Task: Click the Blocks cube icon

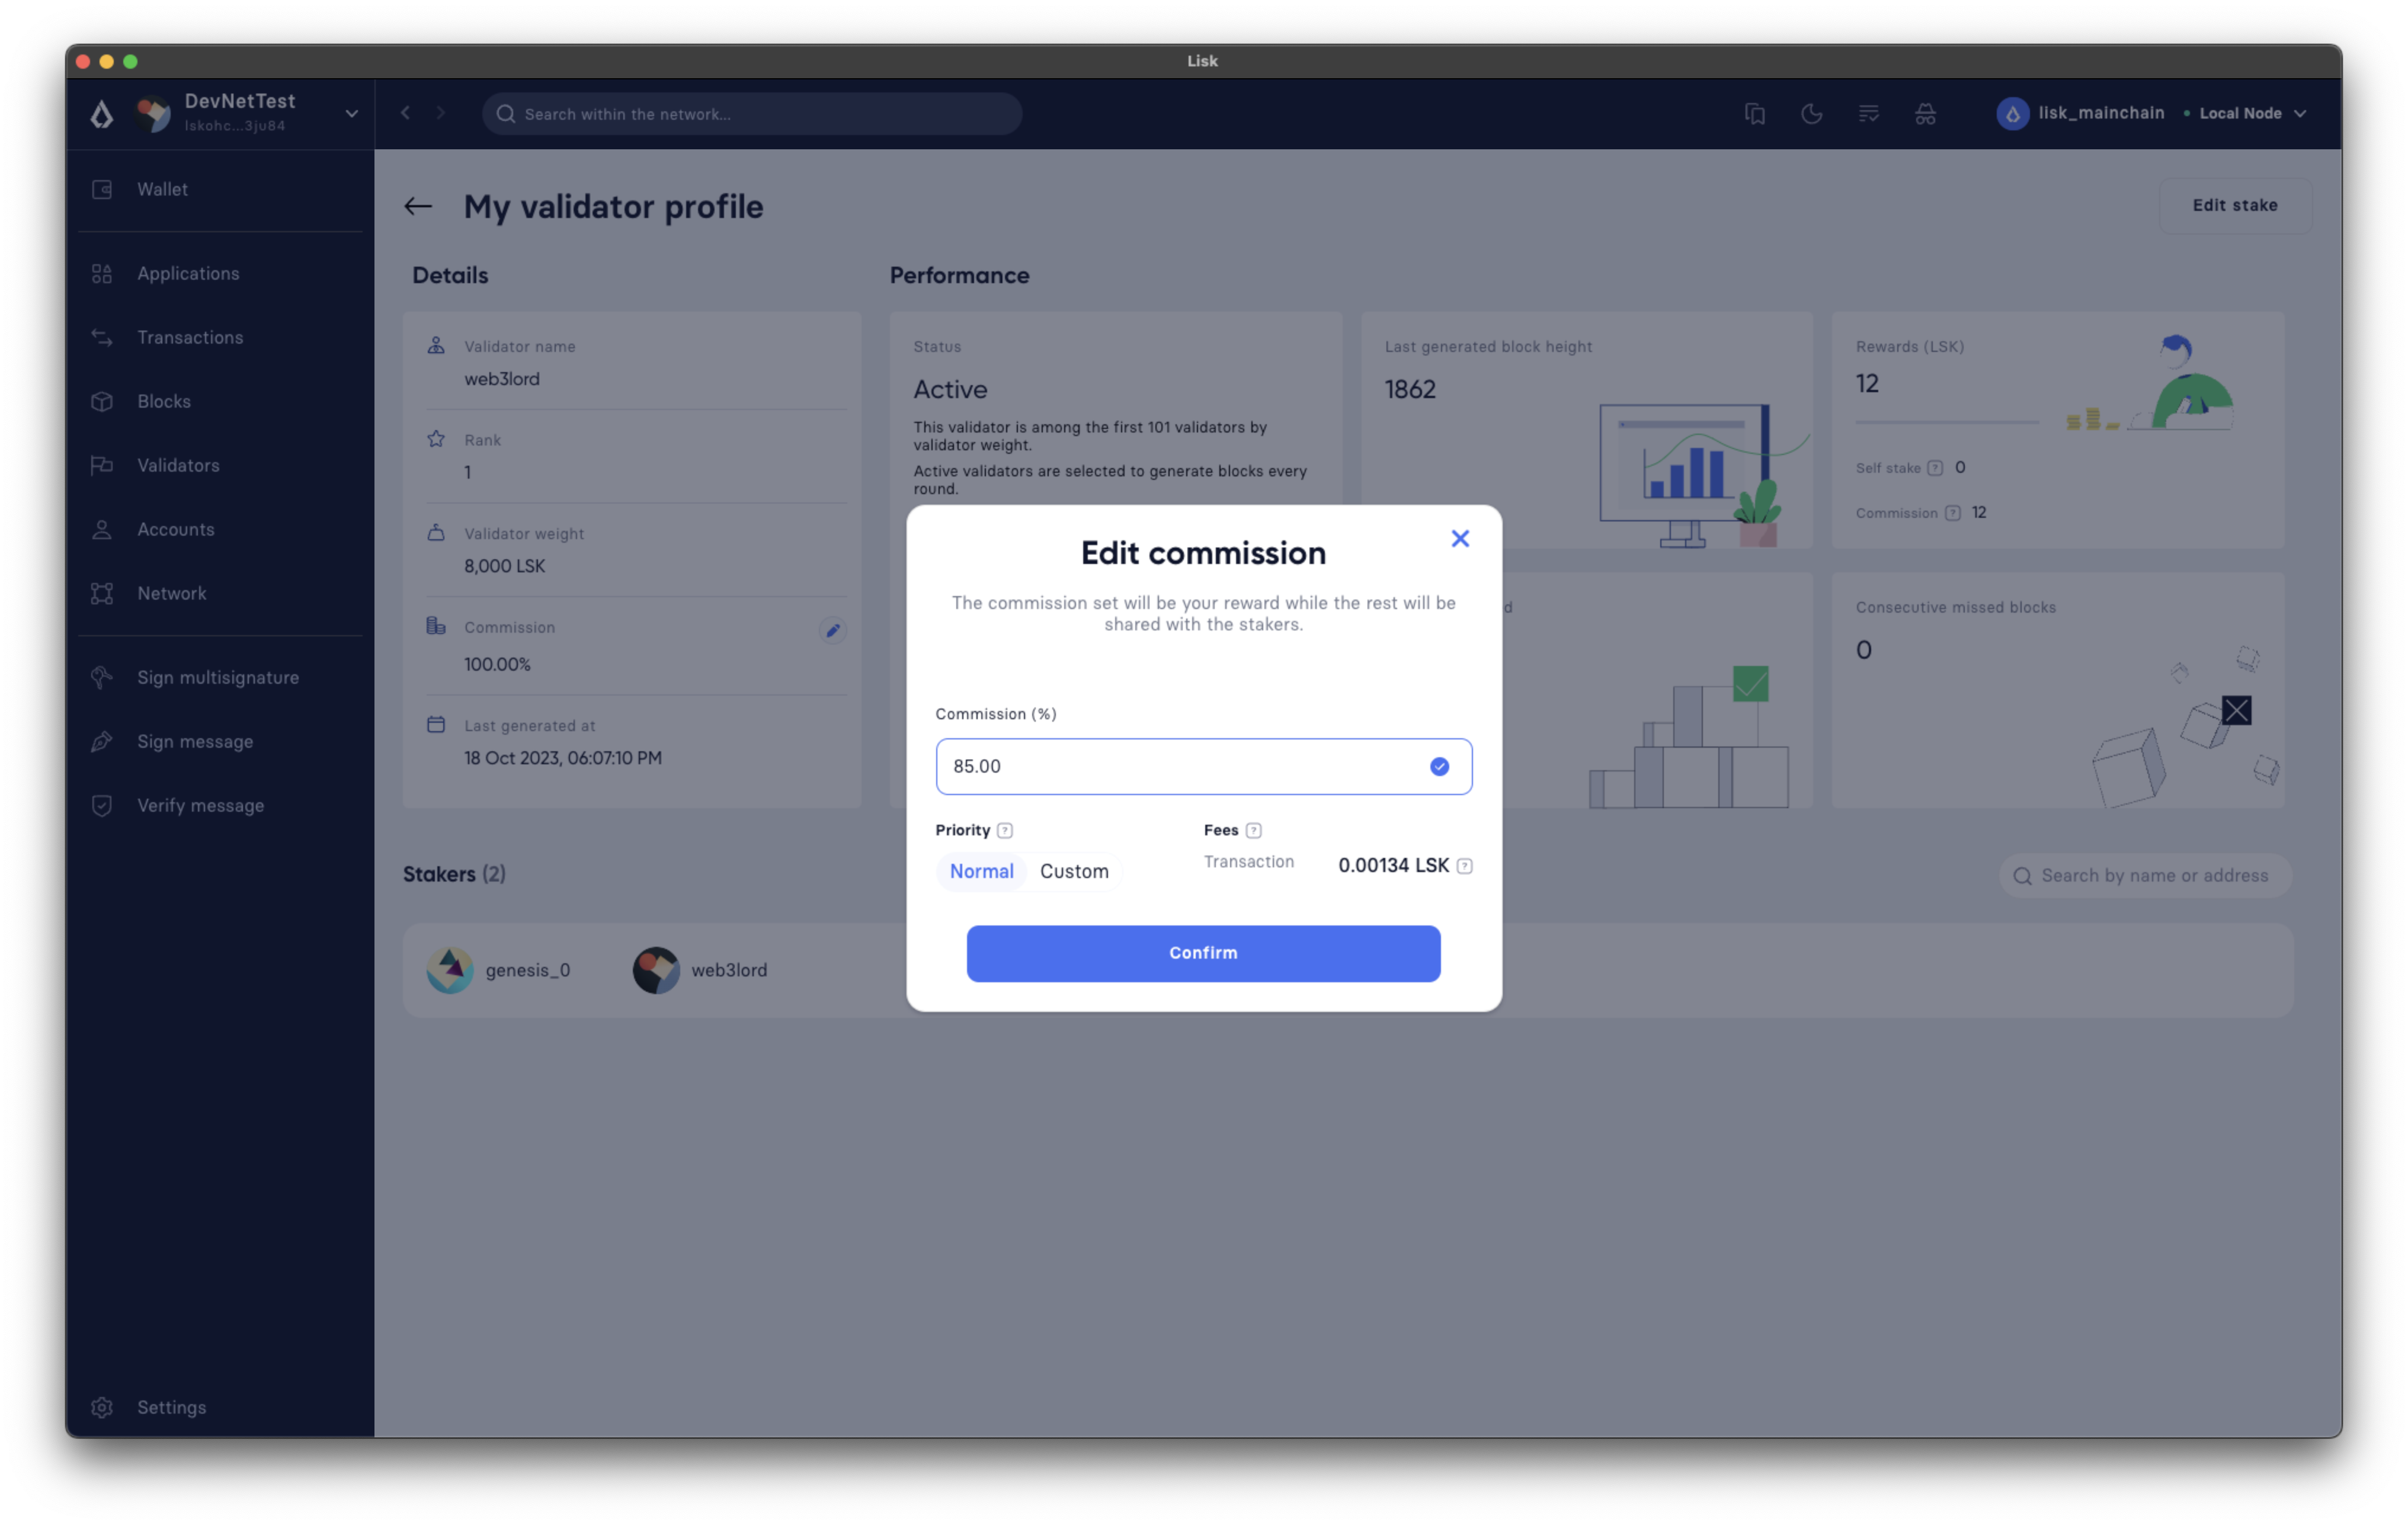Action: (x=102, y=401)
